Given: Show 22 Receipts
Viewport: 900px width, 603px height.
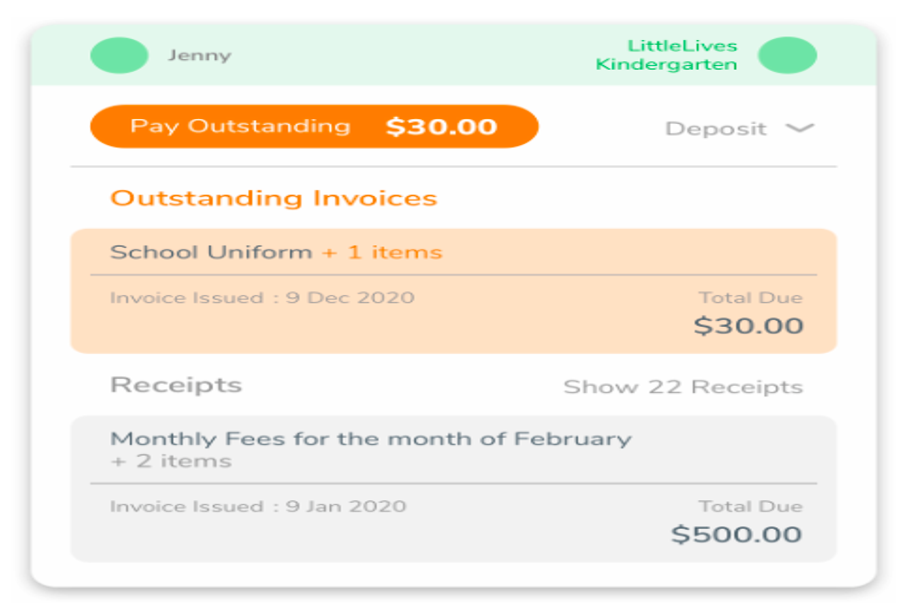Looking at the screenshot, I should 682,387.
